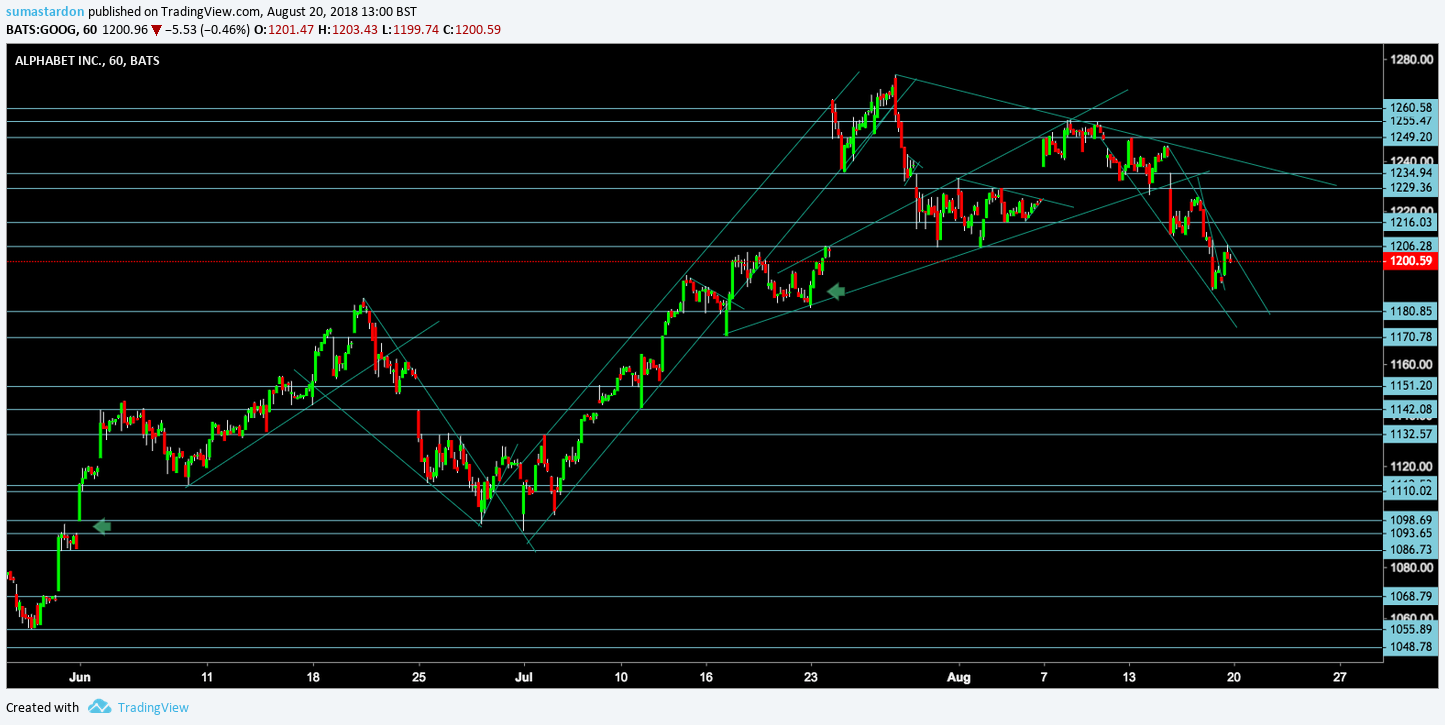This screenshot has width=1445, height=725.
Task: Click the 1216.03 price level label
Action: point(1411,222)
